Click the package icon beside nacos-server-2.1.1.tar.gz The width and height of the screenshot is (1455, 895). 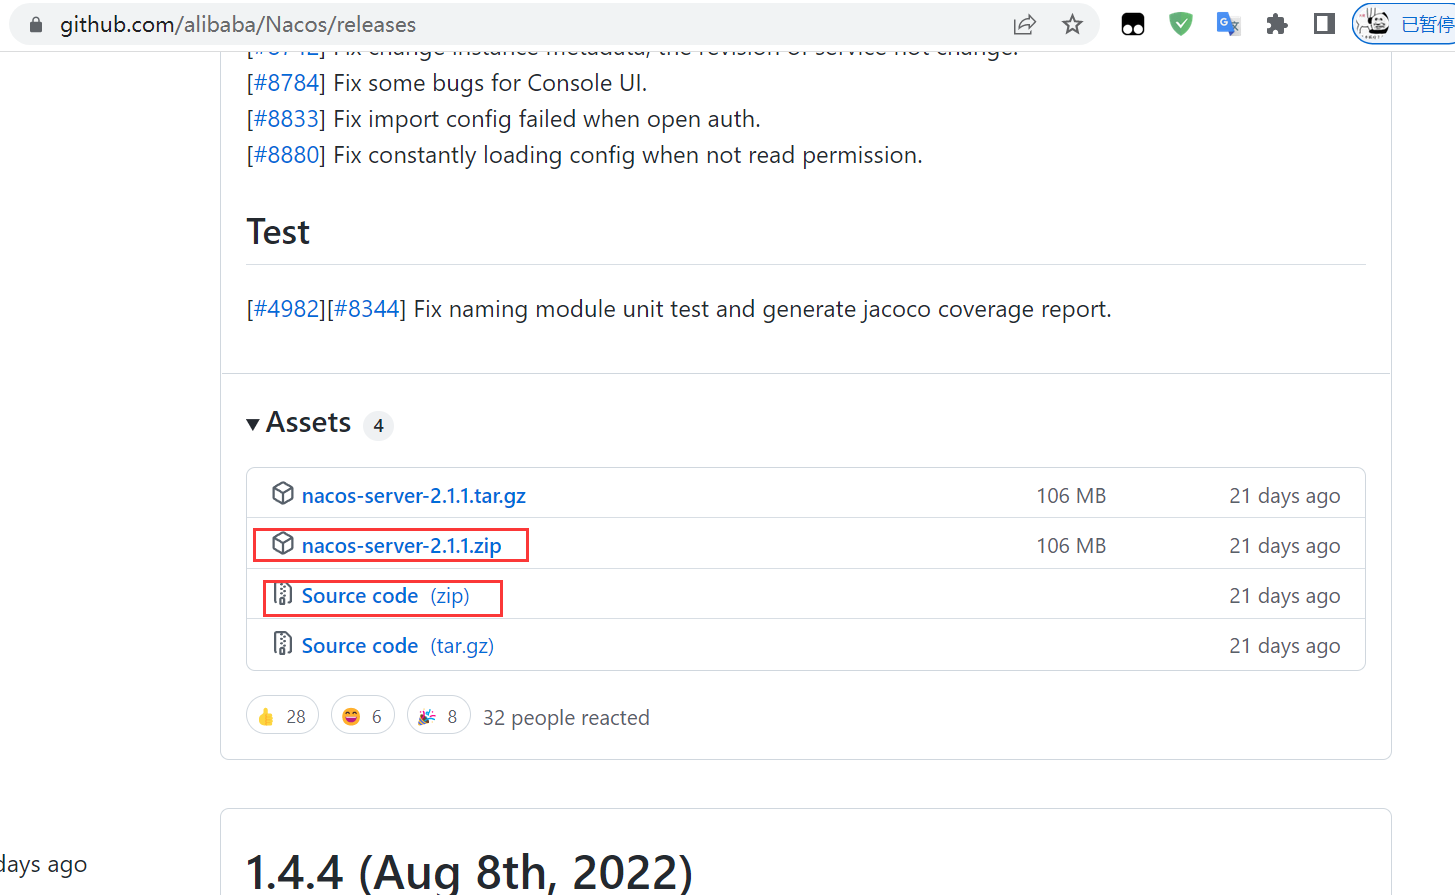tap(283, 493)
